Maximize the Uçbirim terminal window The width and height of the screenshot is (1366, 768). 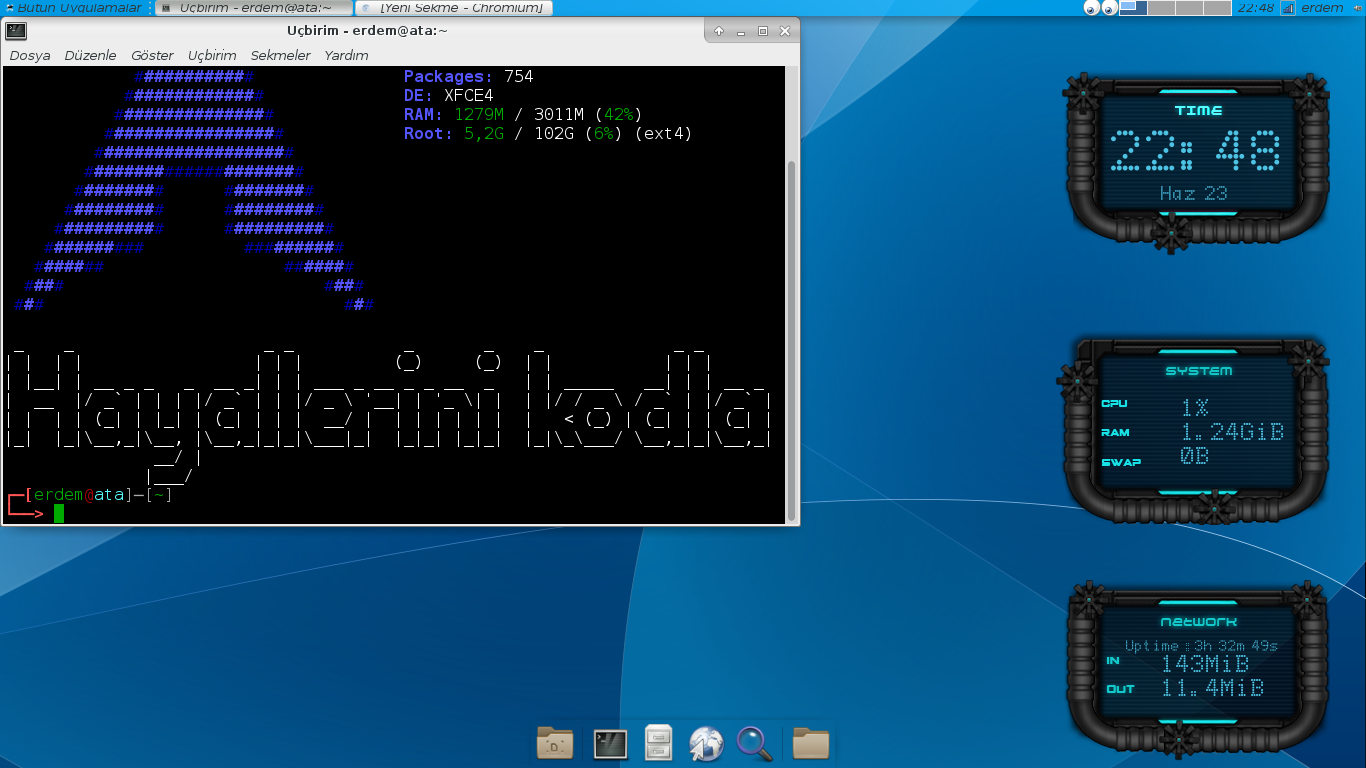763,31
